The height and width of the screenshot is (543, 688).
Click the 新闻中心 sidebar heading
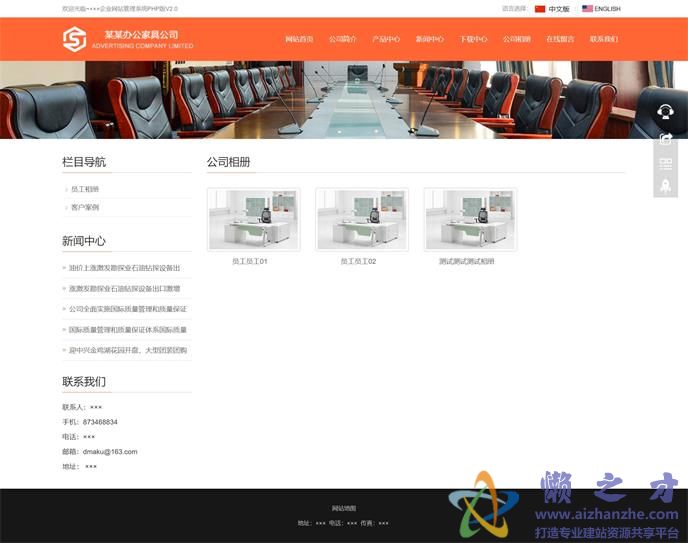(84, 241)
